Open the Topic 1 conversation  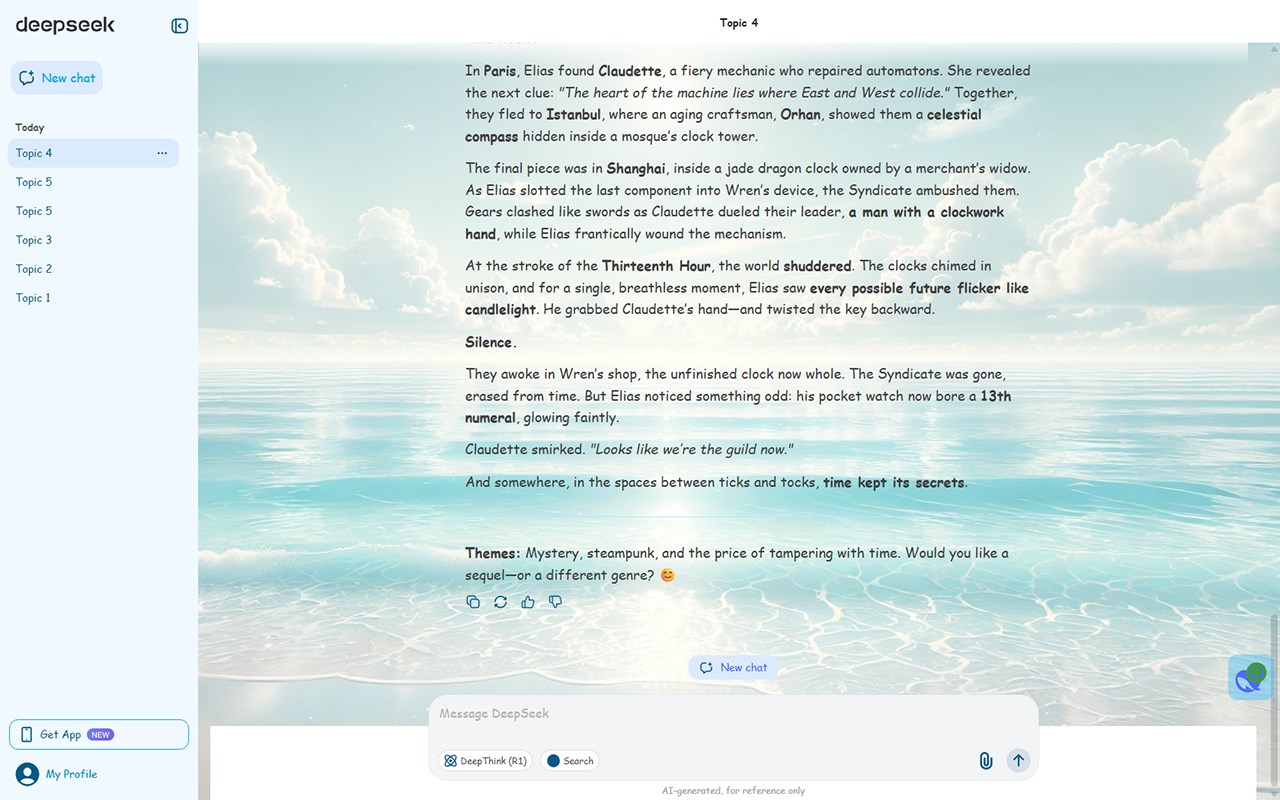coord(93,298)
